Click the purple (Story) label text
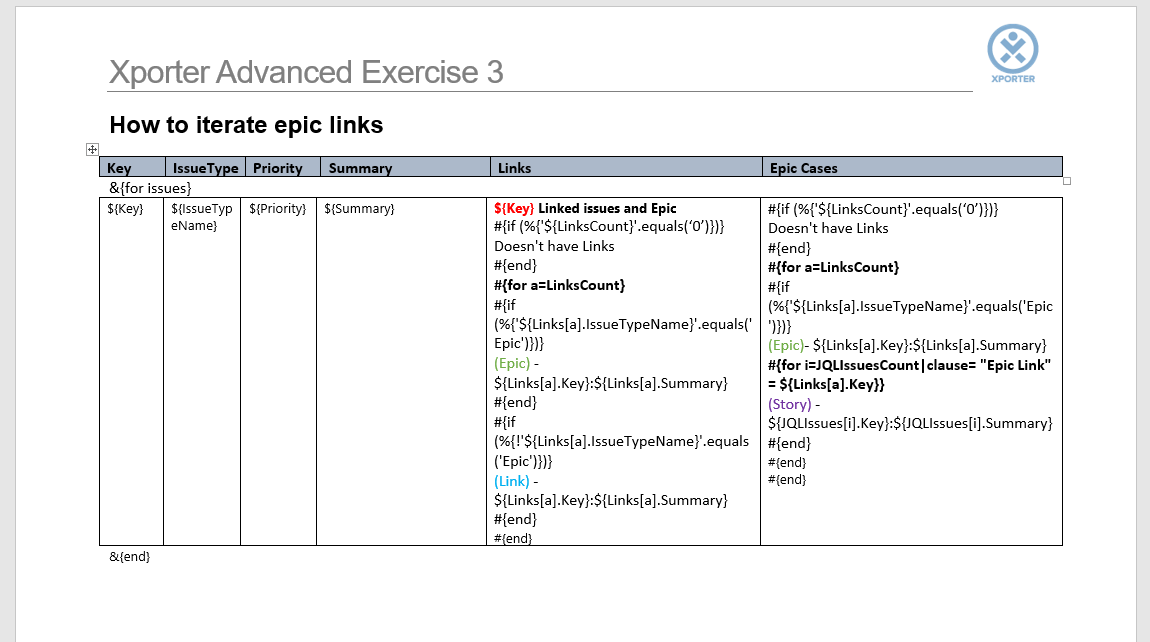The height and width of the screenshot is (642, 1150). (789, 404)
